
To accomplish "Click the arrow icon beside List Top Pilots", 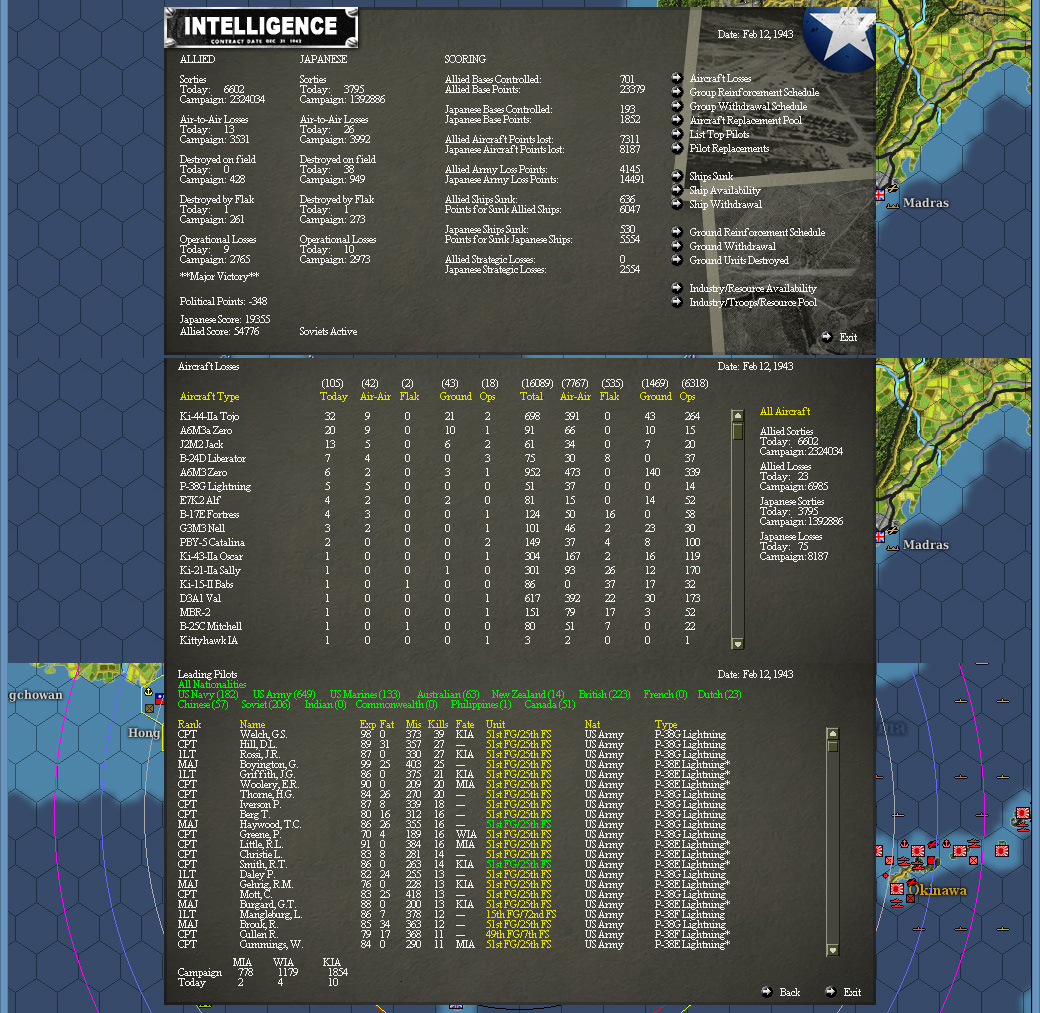I will [x=677, y=133].
